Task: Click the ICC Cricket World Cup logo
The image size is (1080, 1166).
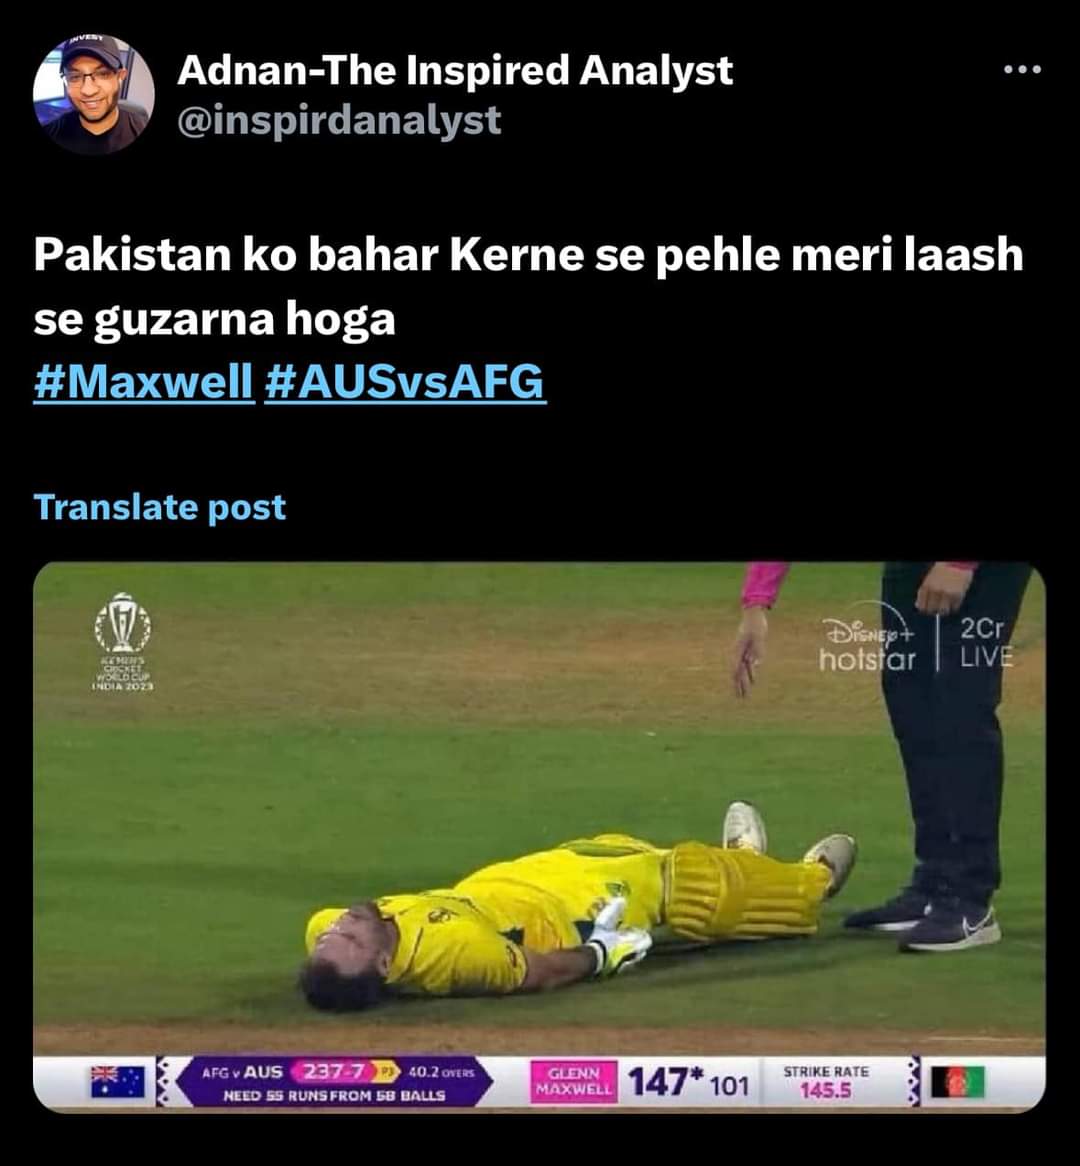Action: (123, 642)
